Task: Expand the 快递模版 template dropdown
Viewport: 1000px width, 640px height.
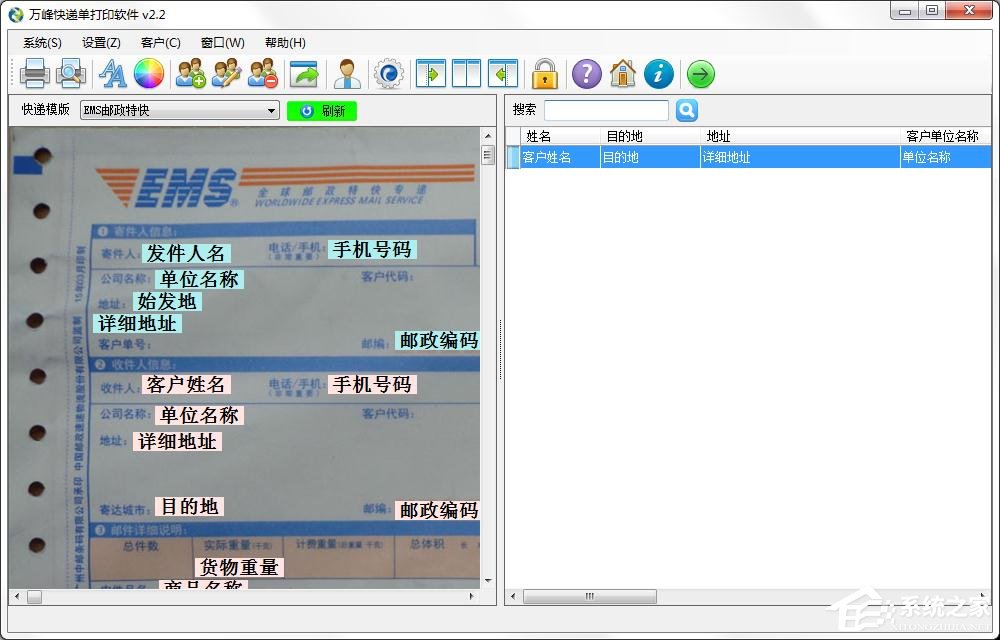Action: [272, 111]
